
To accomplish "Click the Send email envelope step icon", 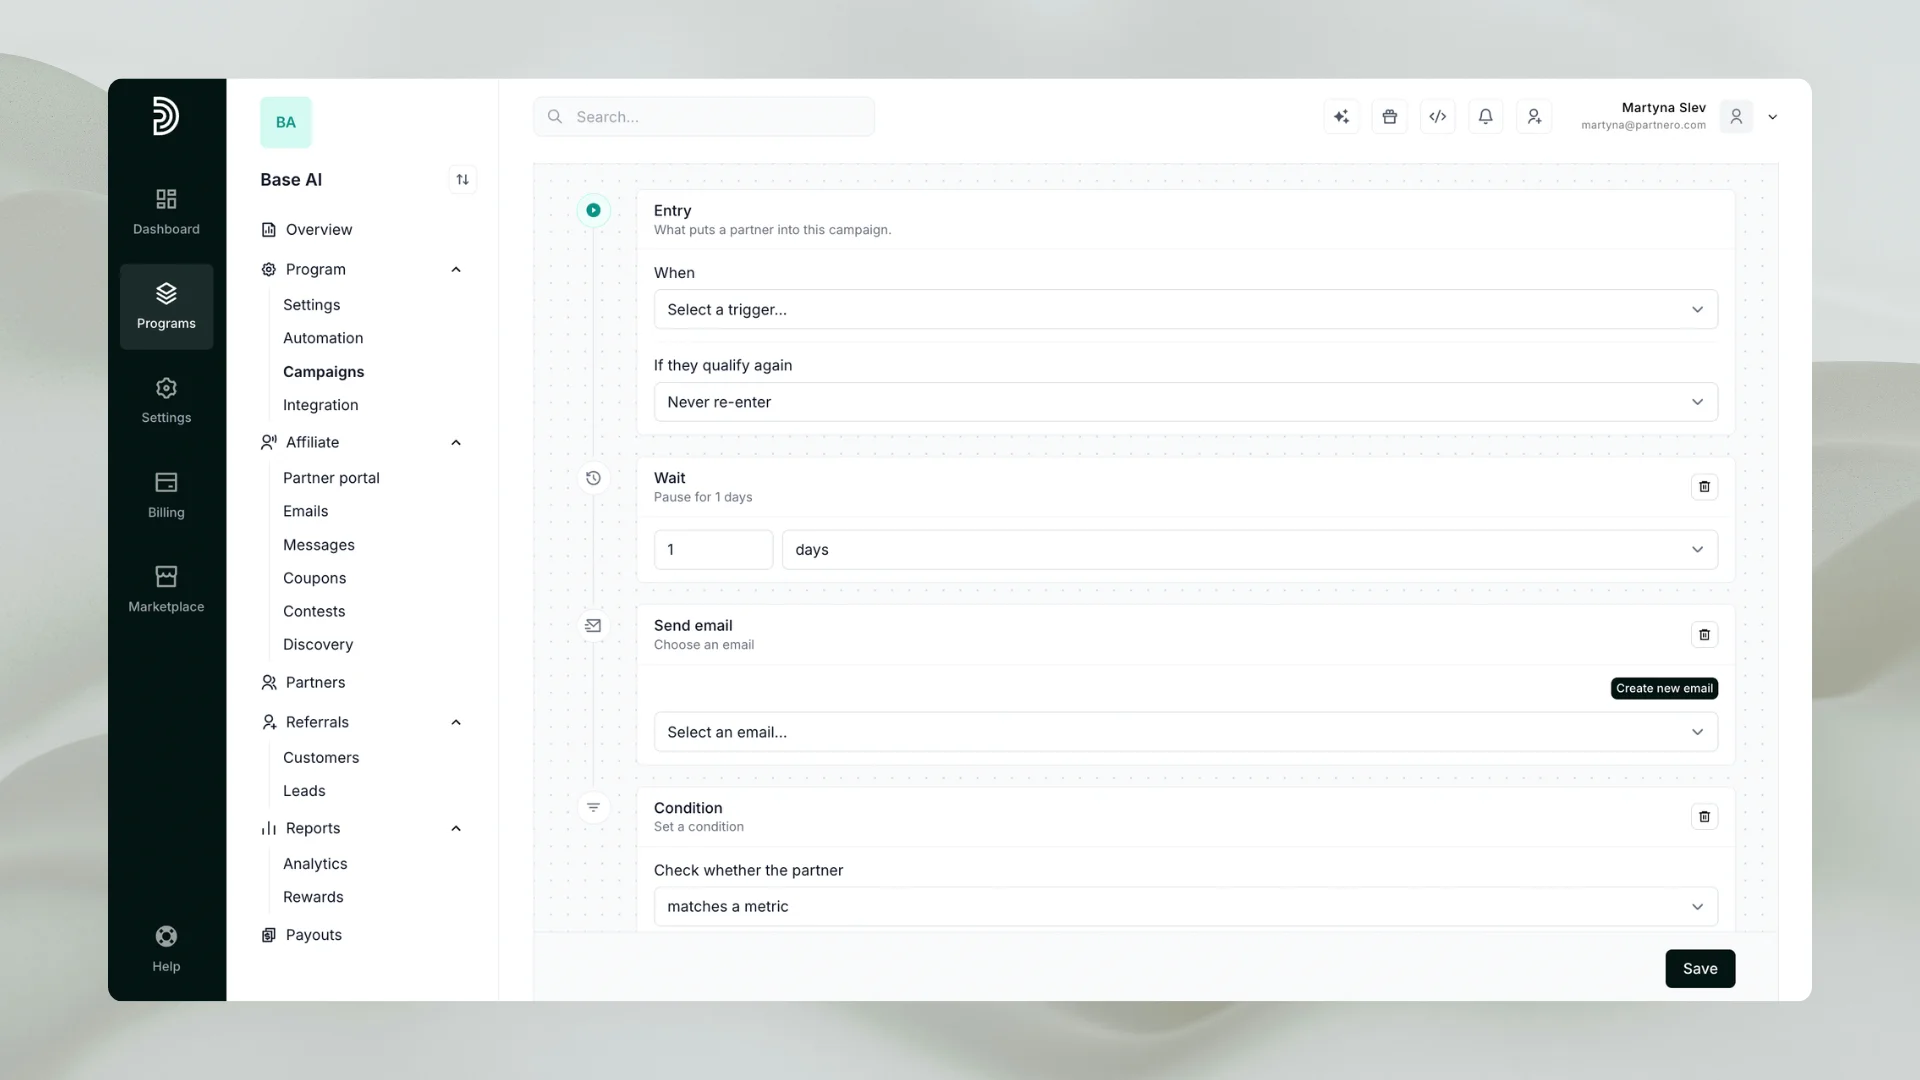I will pos(593,626).
